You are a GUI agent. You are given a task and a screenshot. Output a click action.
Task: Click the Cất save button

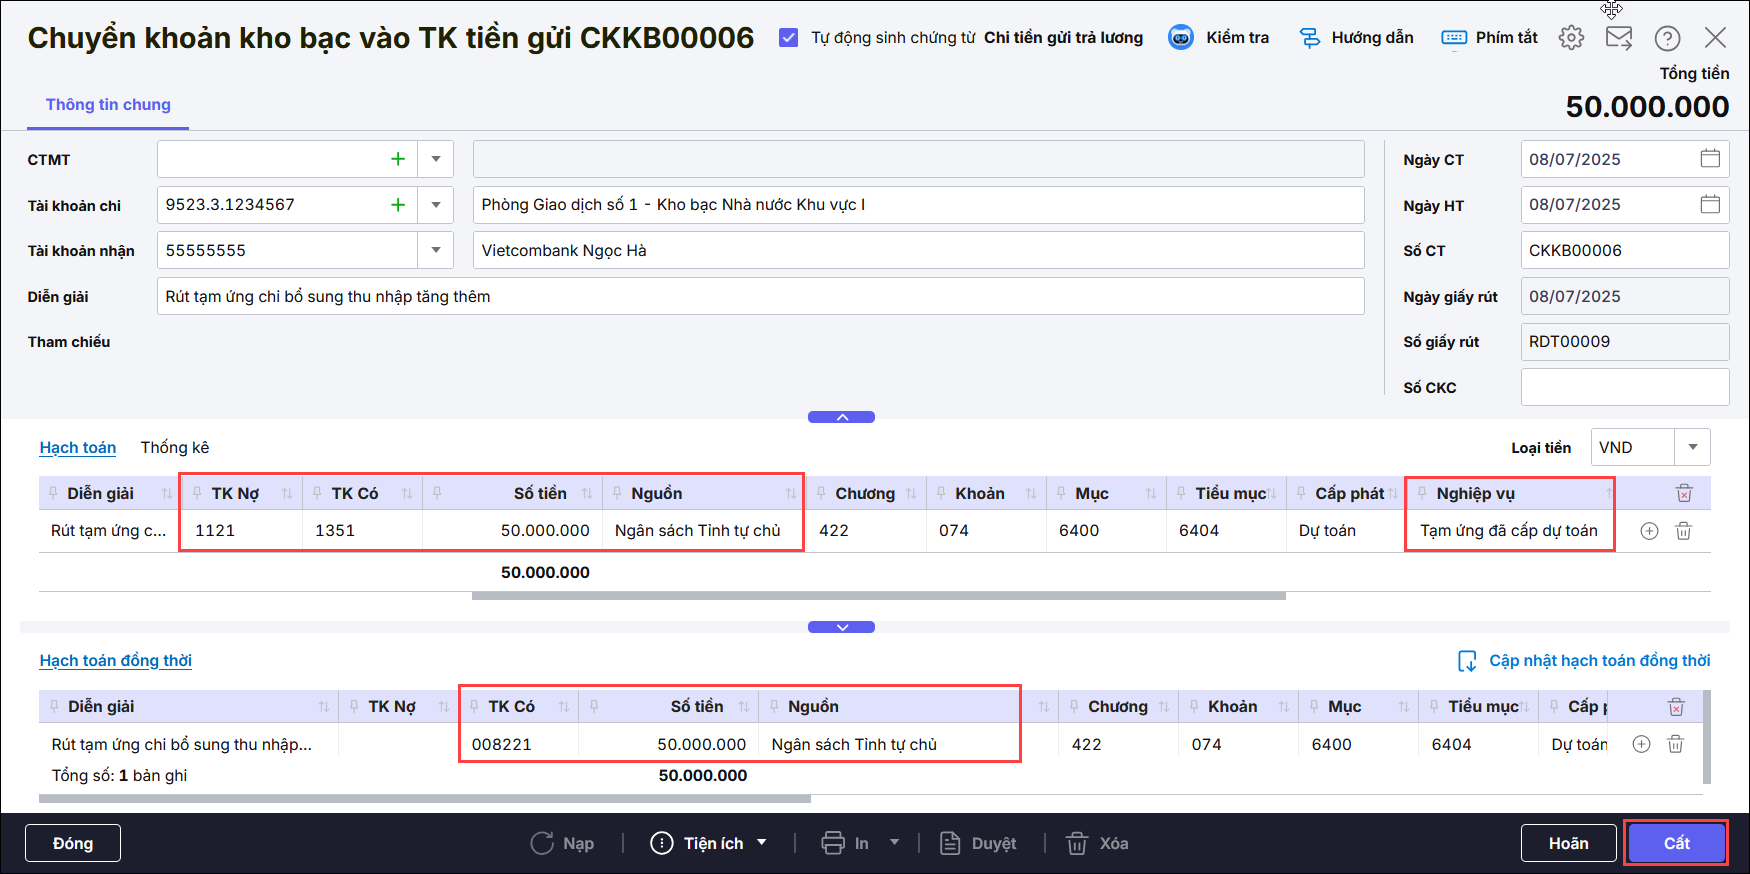tap(1676, 843)
